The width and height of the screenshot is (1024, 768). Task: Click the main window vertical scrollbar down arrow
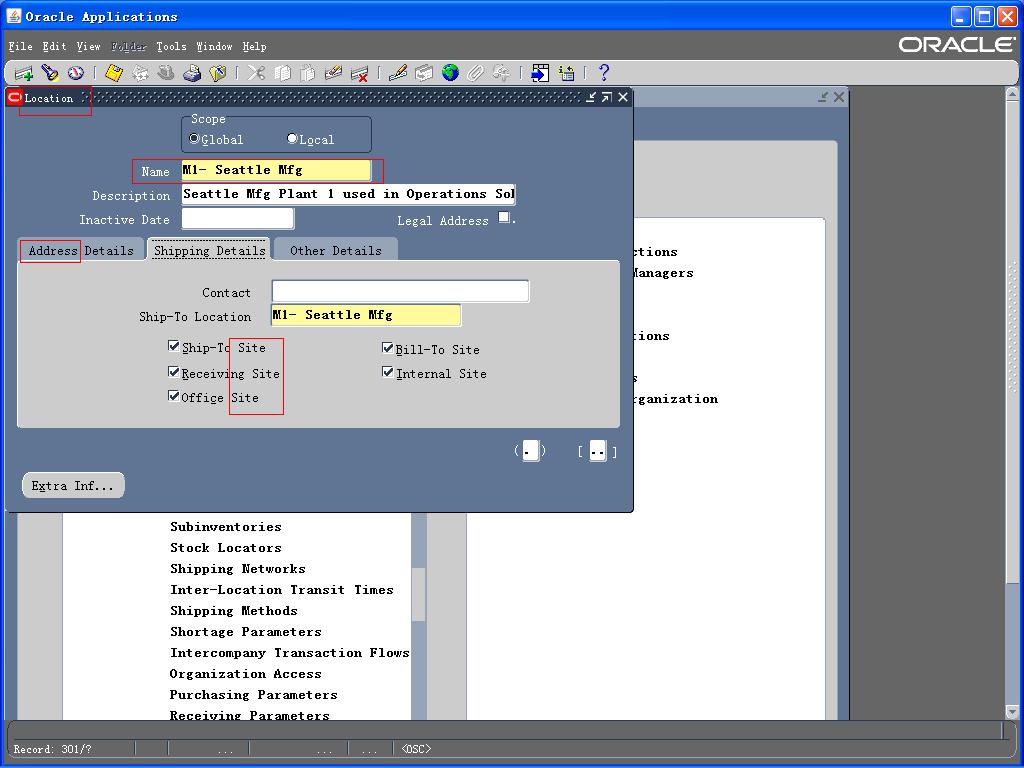(1012, 712)
